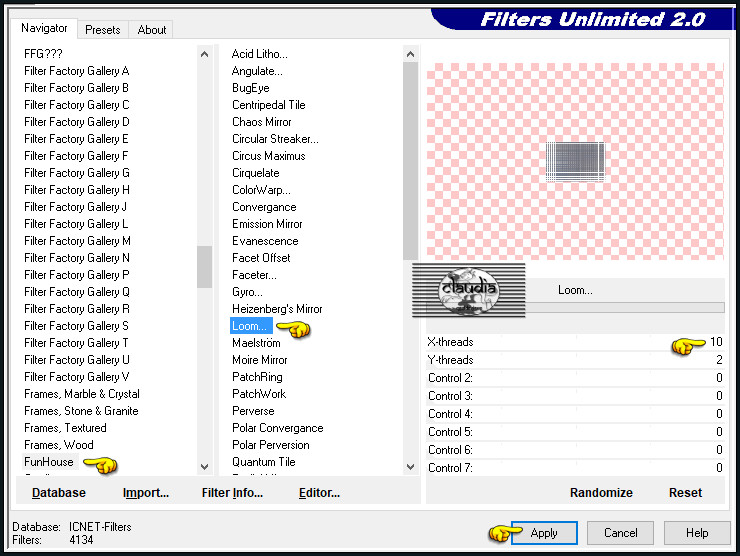
Task: Choose Circular Streaker... filter
Action: (x=275, y=139)
